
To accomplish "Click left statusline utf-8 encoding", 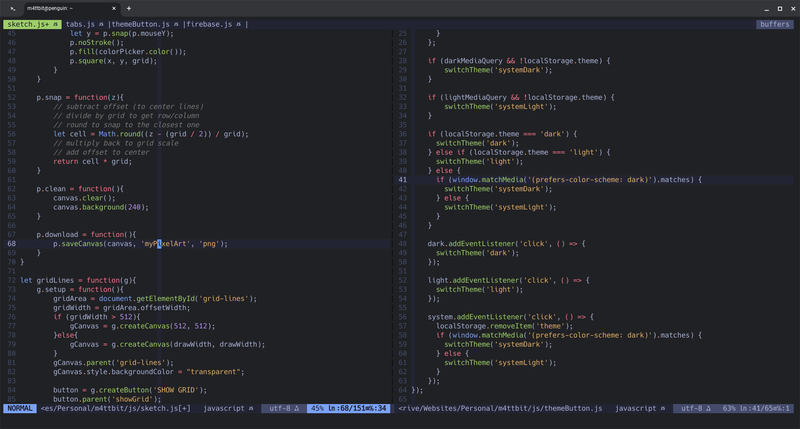I will coord(280,408).
